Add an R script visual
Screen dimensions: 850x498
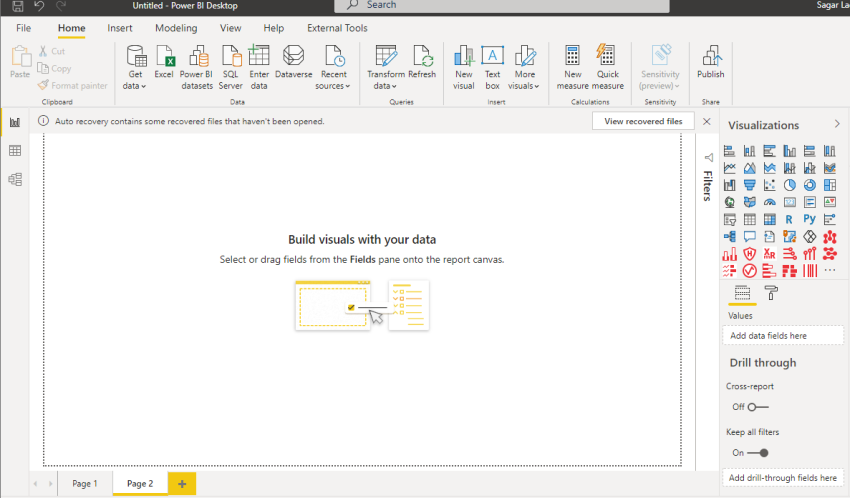point(790,219)
